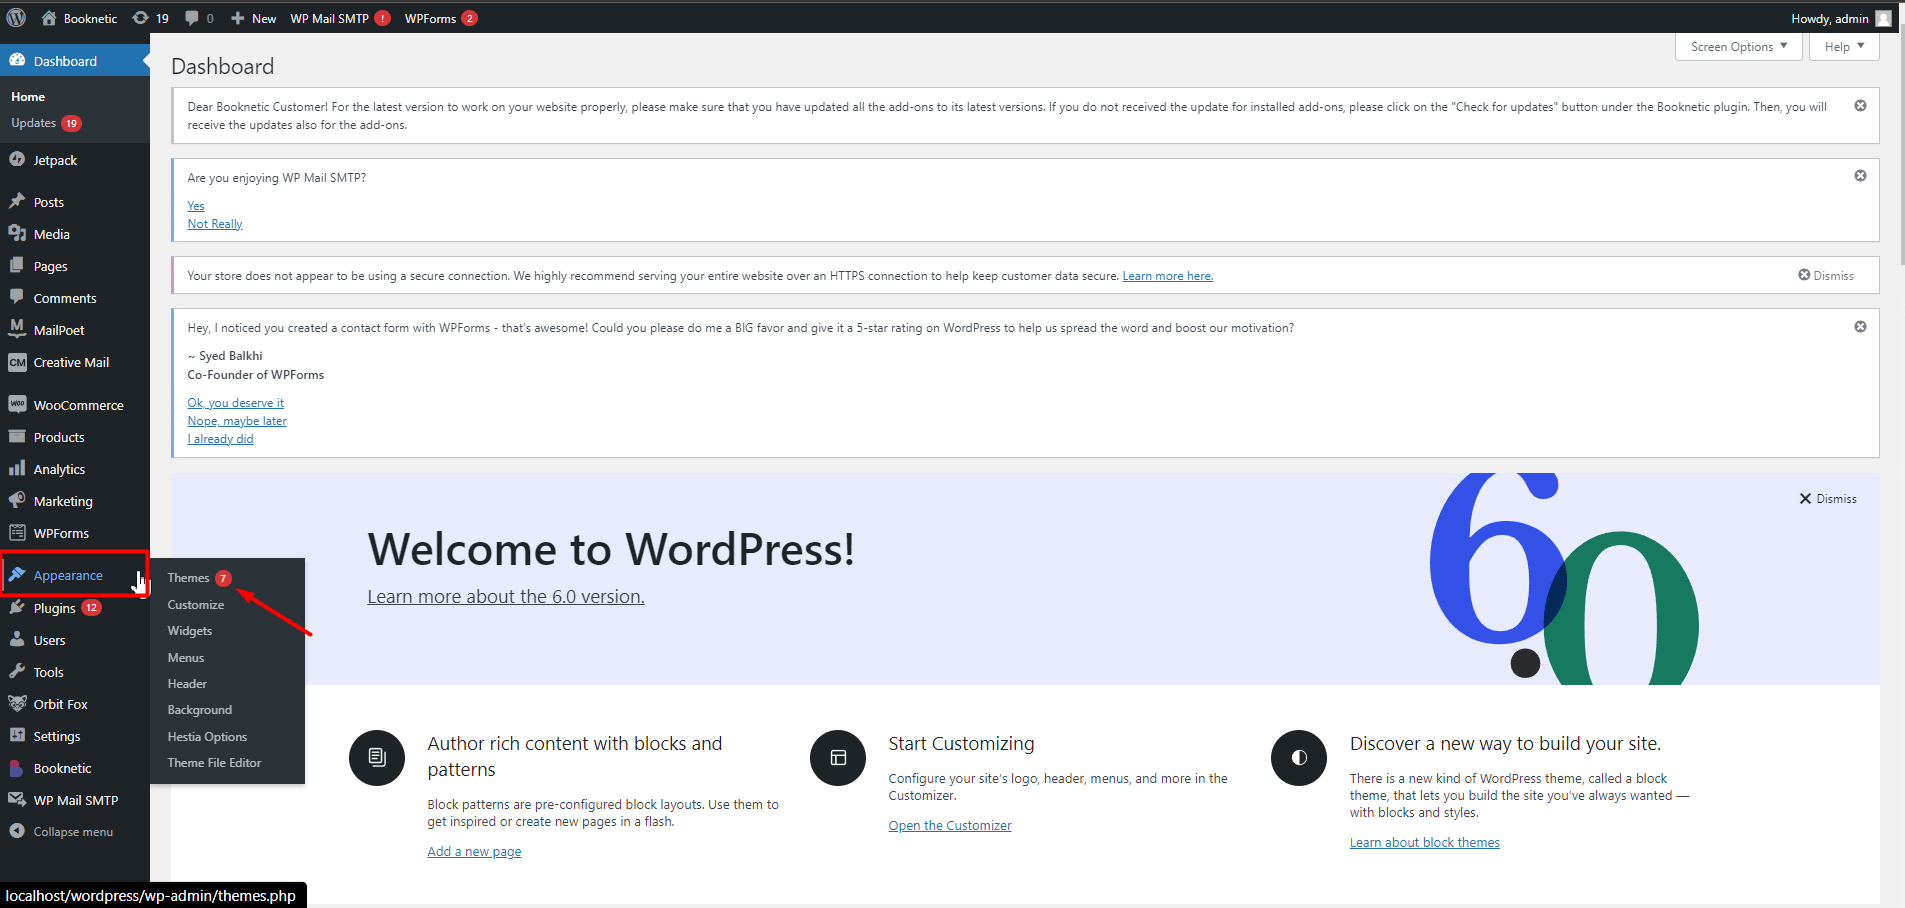Click the Orbit Fox icon
This screenshot has height=908, width=1905.
(x=17, y=703)
